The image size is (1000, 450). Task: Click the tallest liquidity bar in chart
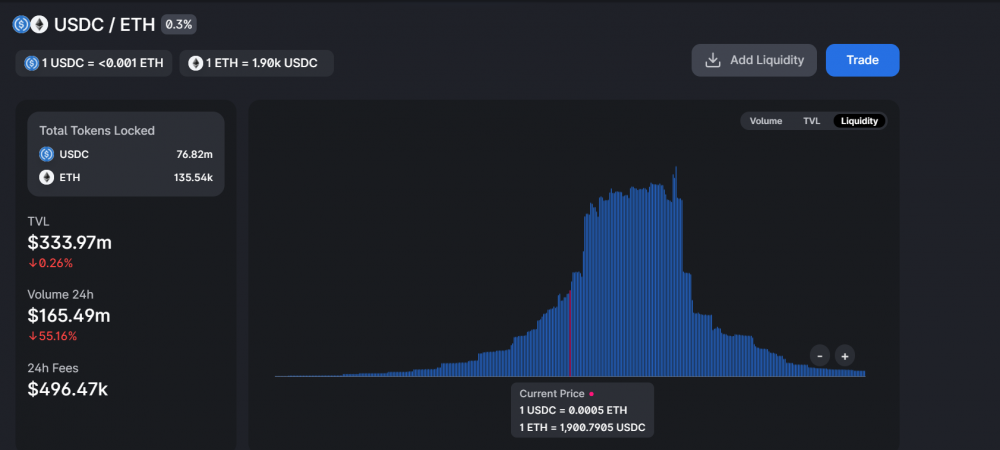tap(675, 272)
